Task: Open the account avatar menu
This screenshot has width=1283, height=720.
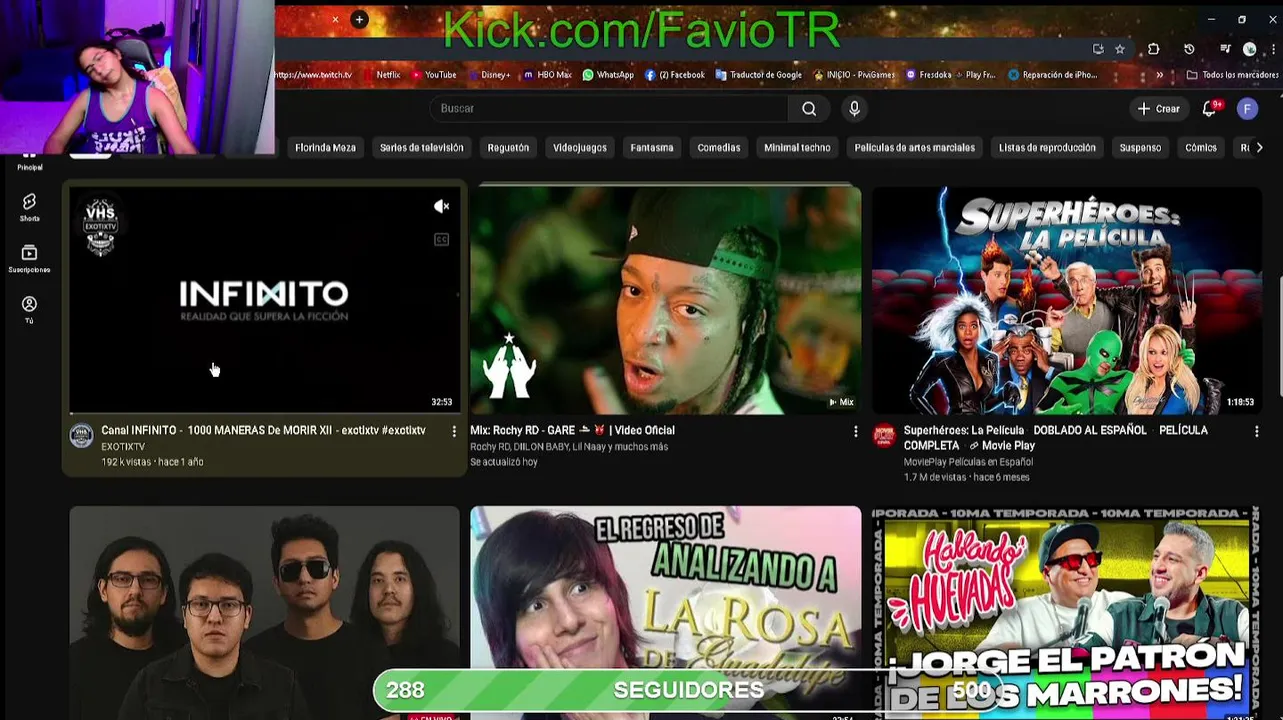Action: [1247, 109]
